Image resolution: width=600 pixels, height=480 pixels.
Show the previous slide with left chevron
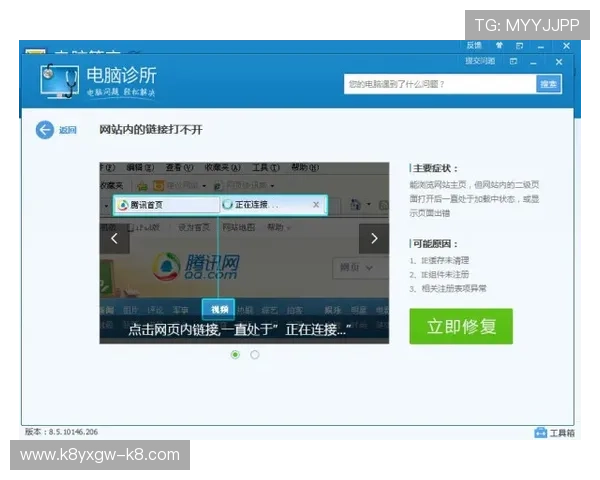point(114,238)
